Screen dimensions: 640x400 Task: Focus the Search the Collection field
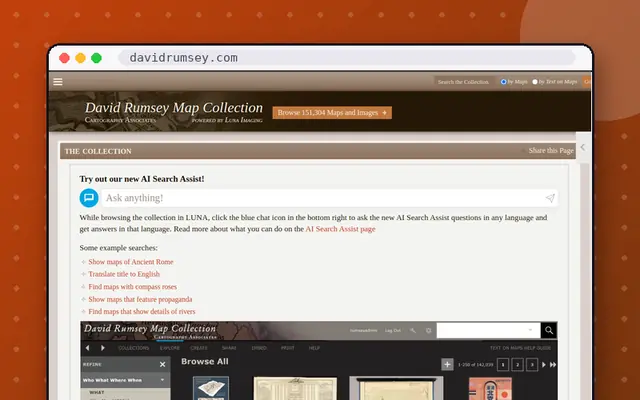[464, 82]
